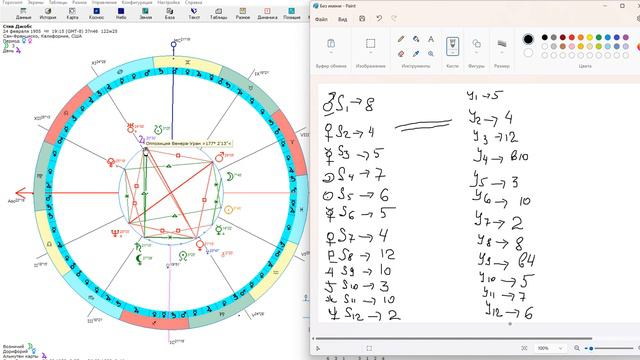Image resolution: width=640 pixels, height=360 pixels.
Task: Pick the green color swatch in Paint
Action: (598, 37)
